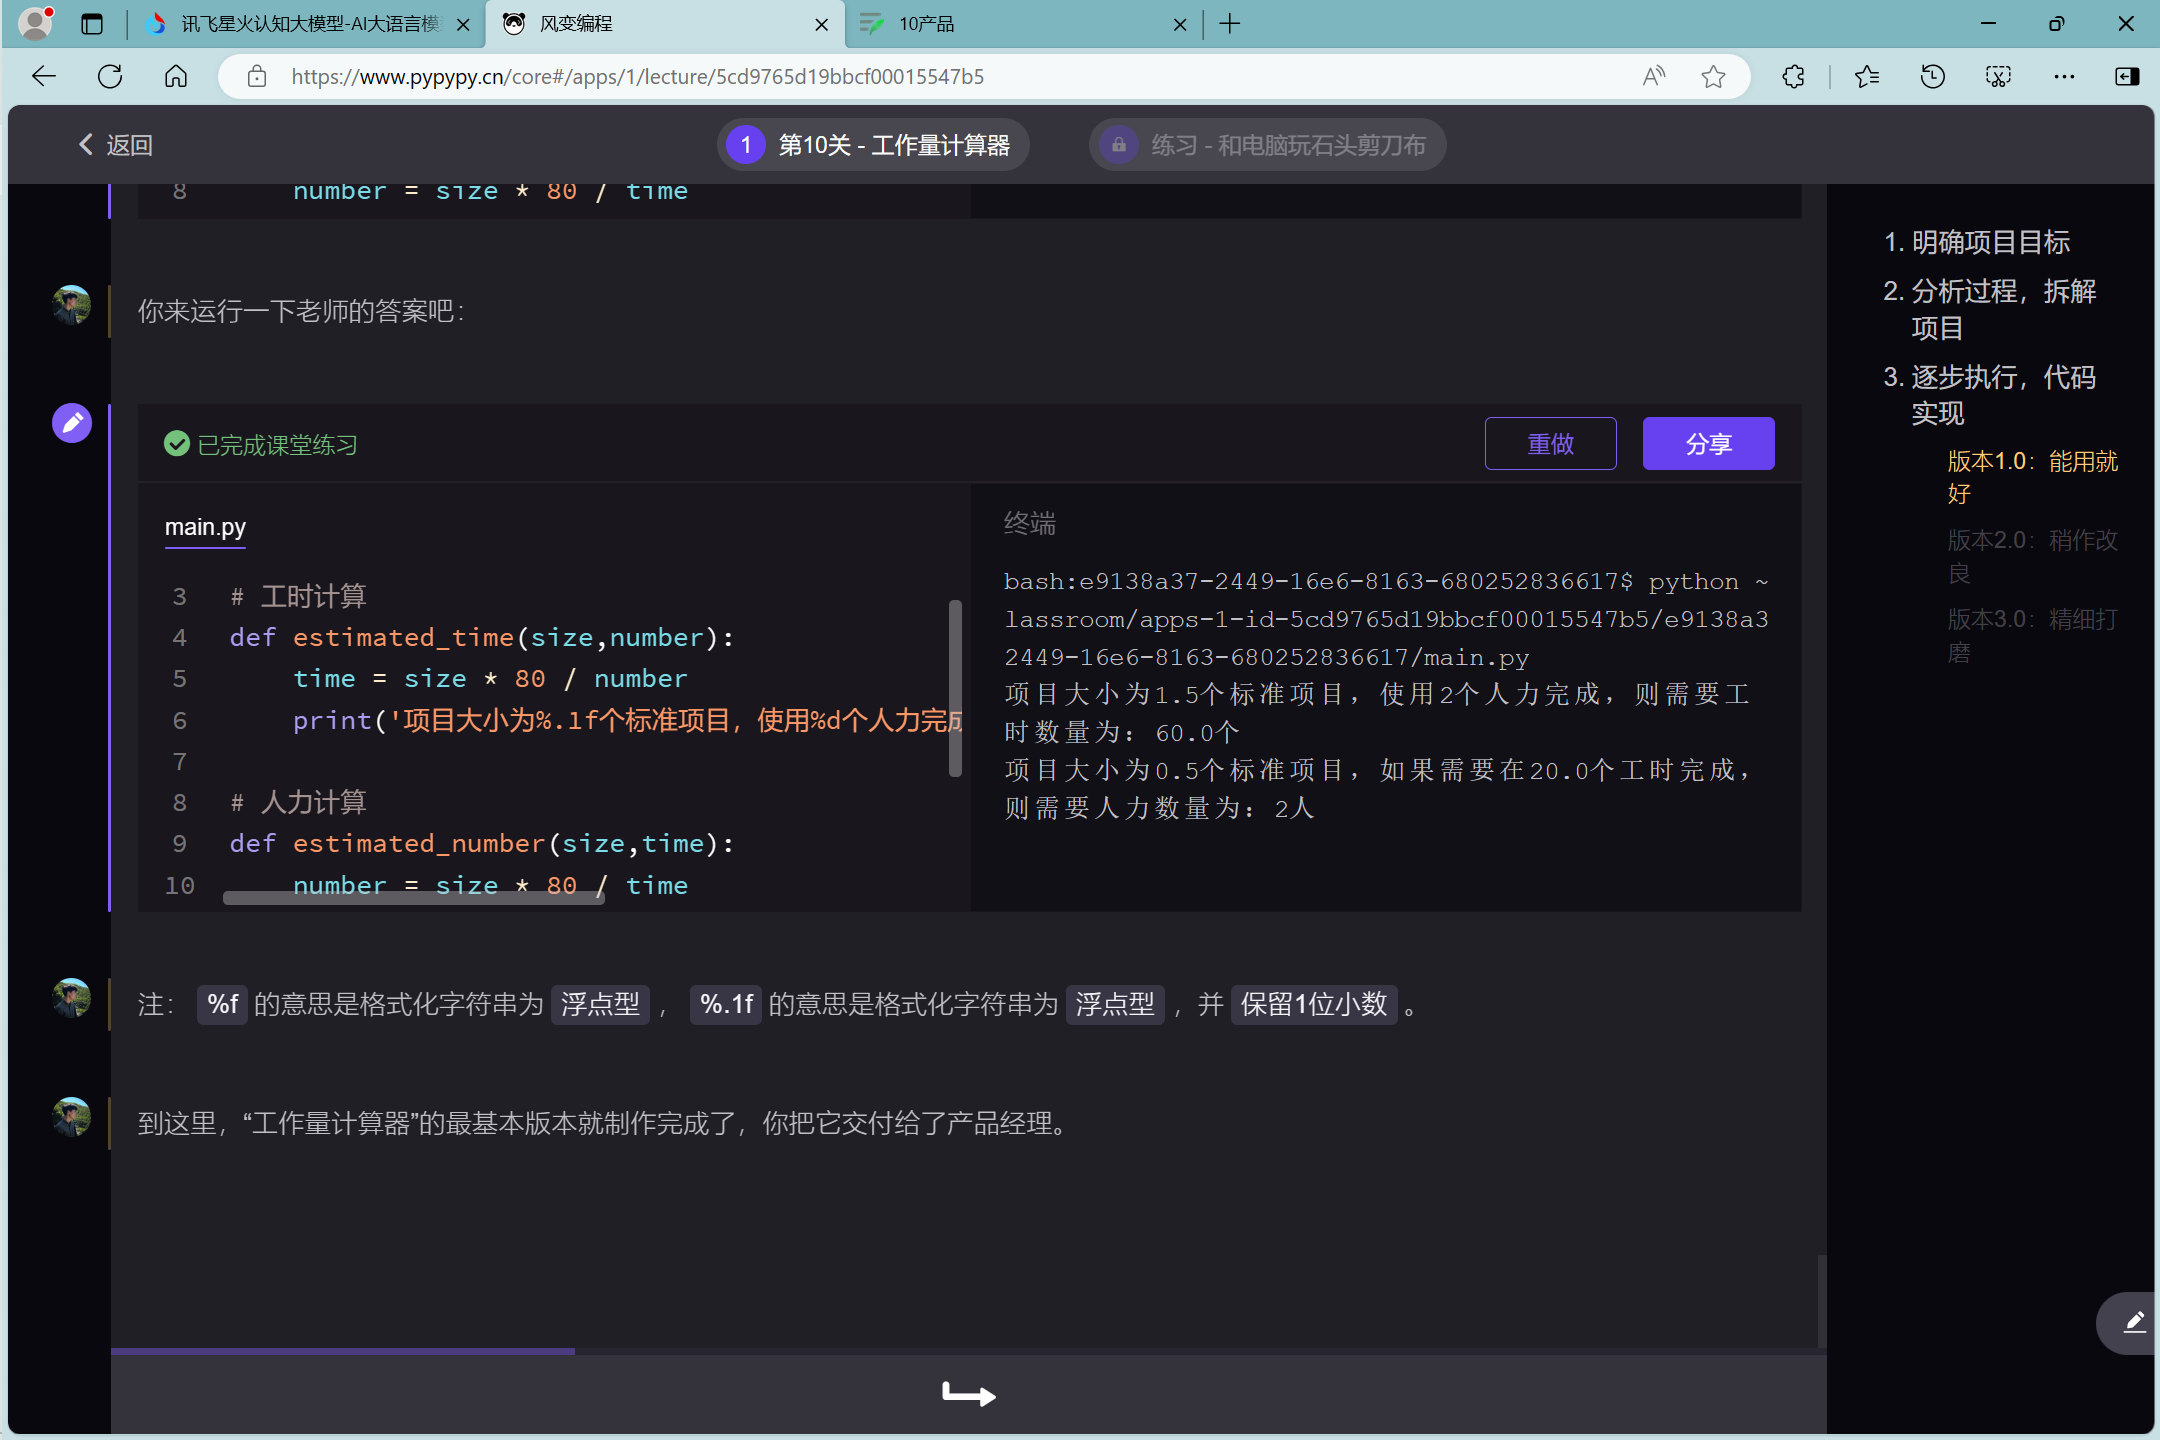This screenshot has width=2160, height=1440.
Task: Close the 10产品 tab
Action: point(1180,25)
